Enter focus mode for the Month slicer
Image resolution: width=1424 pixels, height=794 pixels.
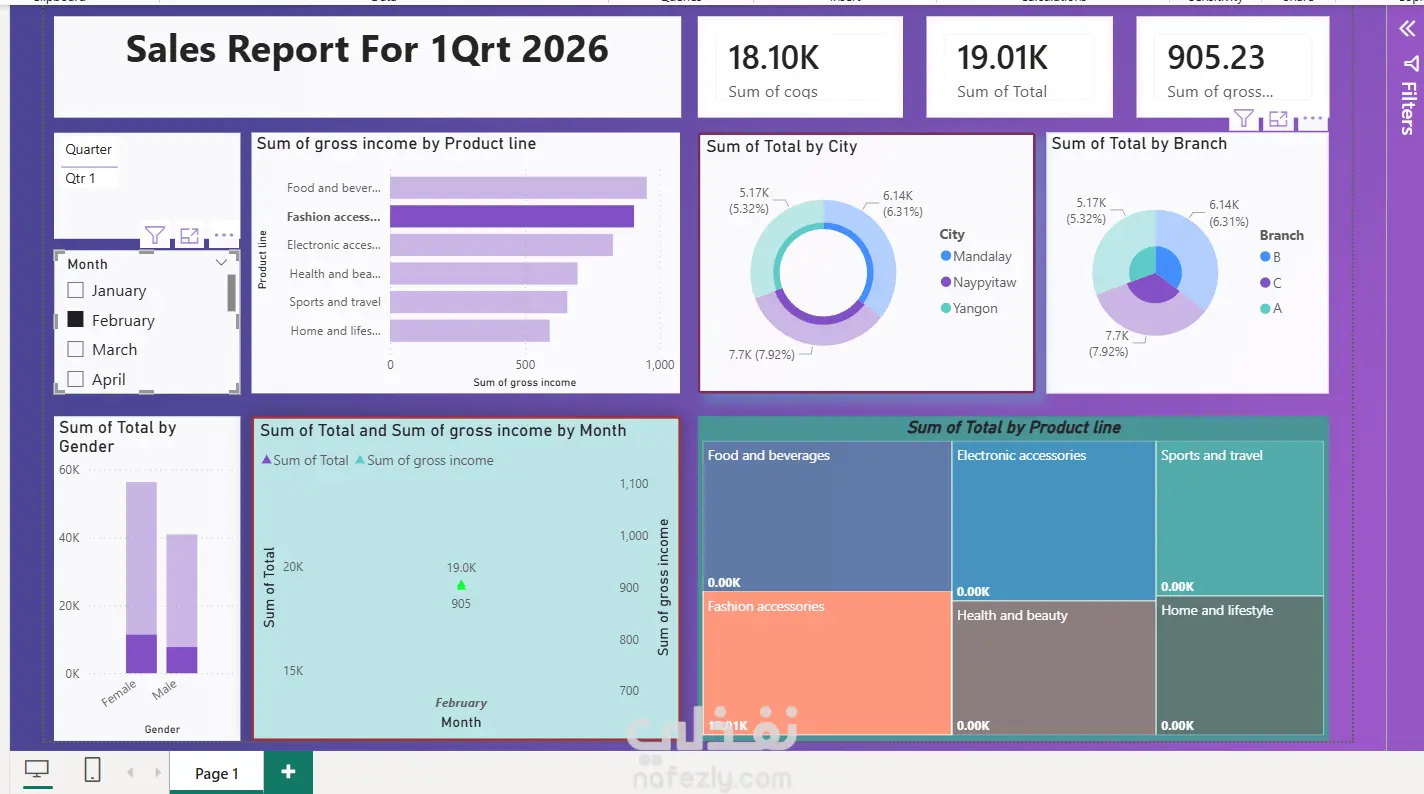pos(189,235)
